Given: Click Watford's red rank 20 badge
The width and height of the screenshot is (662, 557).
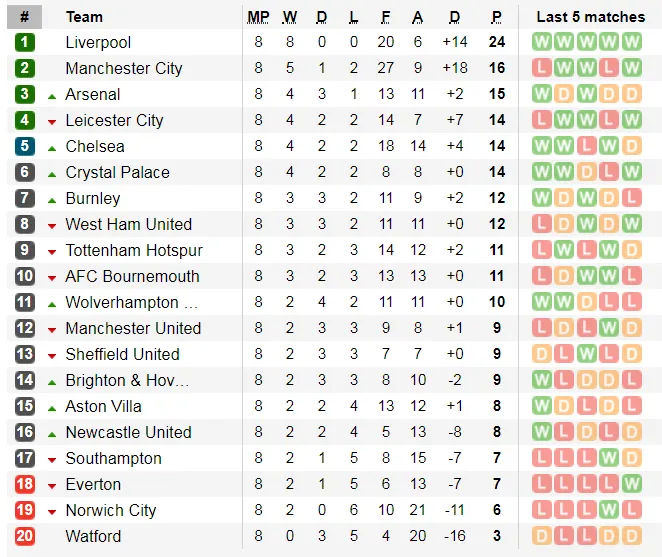Looking at the screenshot, I should click(x=25, y=536).
